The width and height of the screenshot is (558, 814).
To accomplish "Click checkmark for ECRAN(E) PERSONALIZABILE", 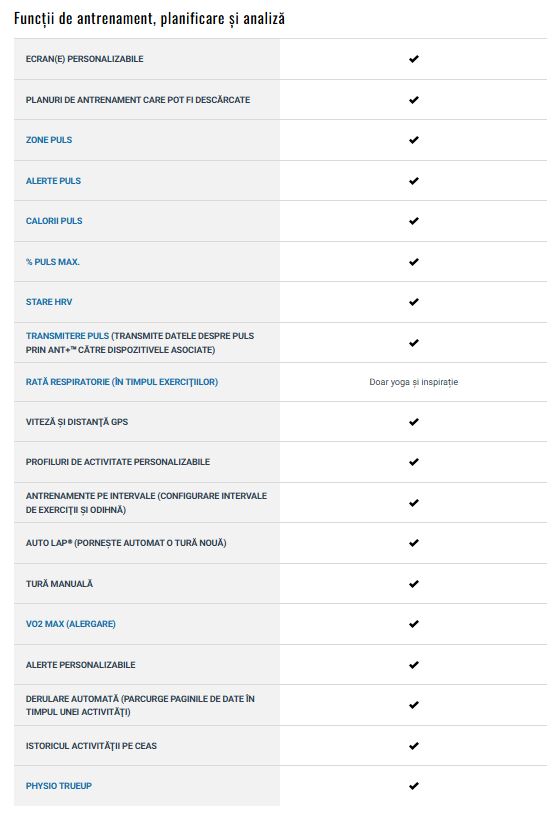I will (x=414, y=59).
